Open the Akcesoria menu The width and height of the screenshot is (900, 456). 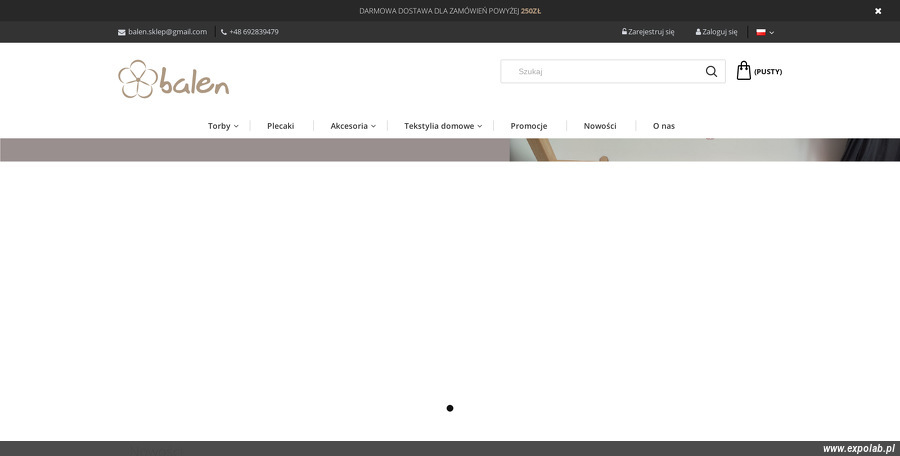coord(349,126)
